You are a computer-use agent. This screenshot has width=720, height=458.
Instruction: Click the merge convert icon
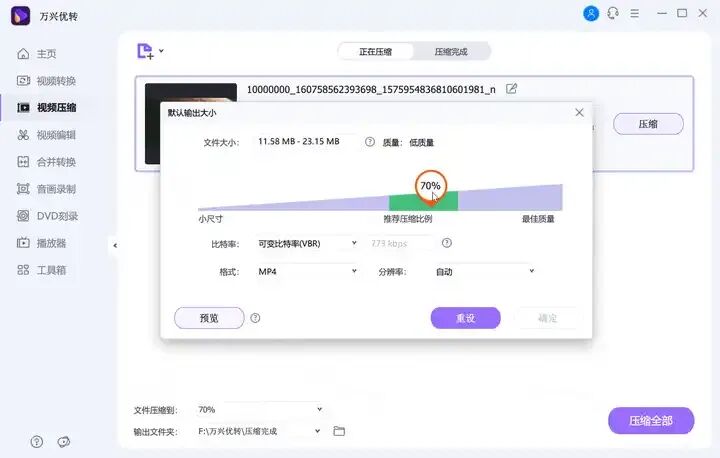tap(23, 162)
